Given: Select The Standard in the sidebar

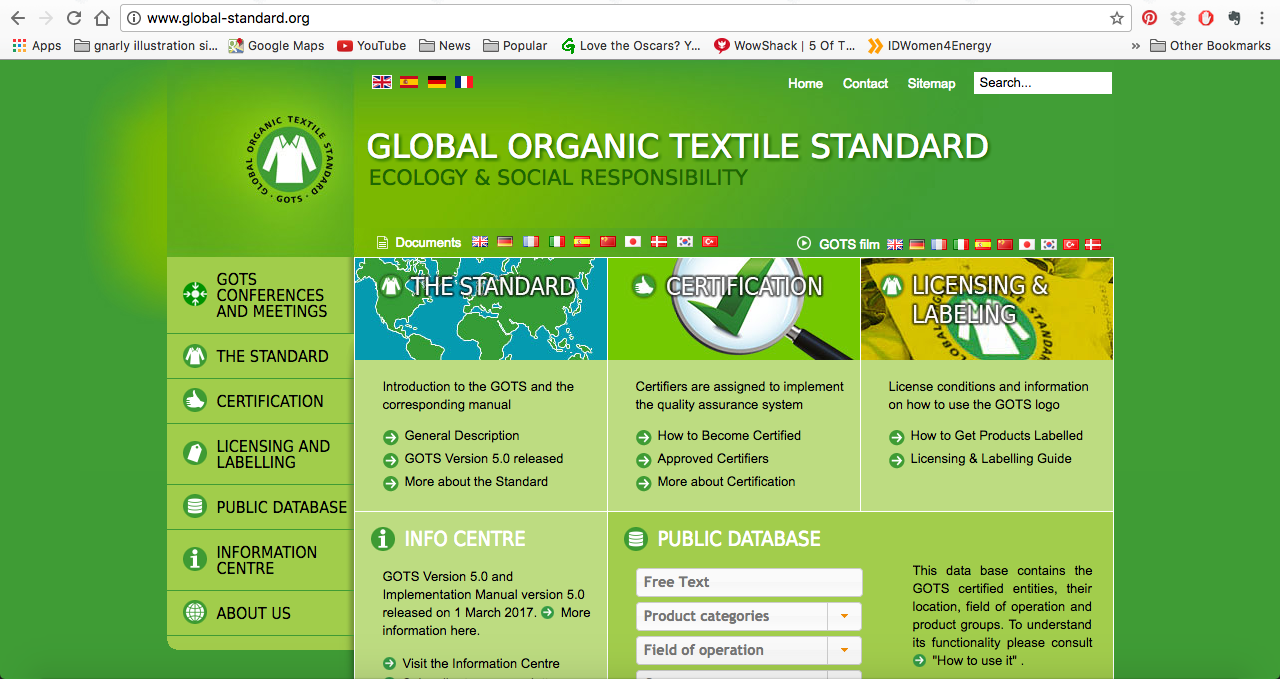Looking at the screenshot, I should tap(260, 356).
